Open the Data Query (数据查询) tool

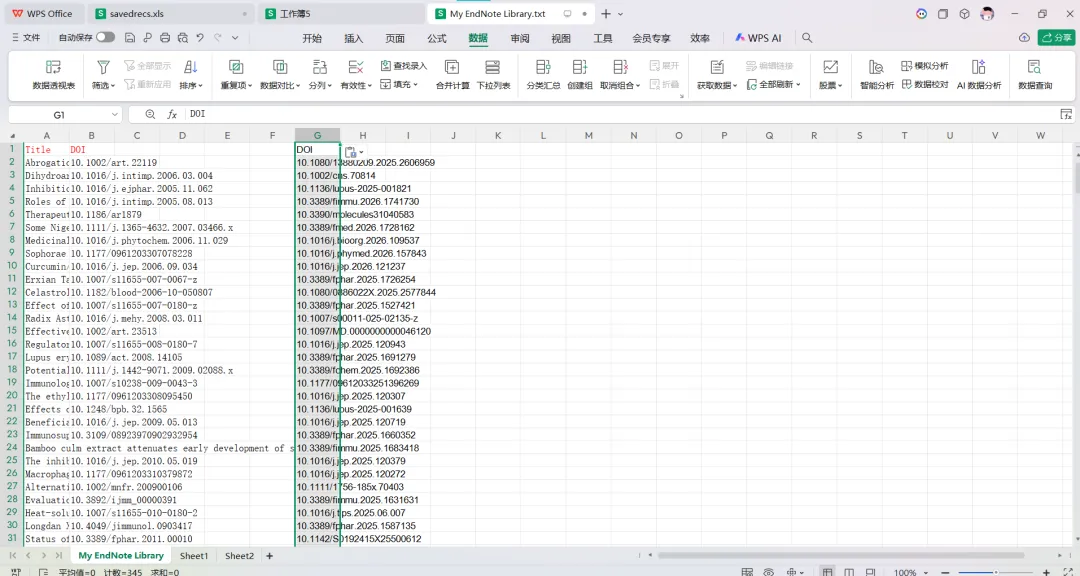(x=1035, y=75)
